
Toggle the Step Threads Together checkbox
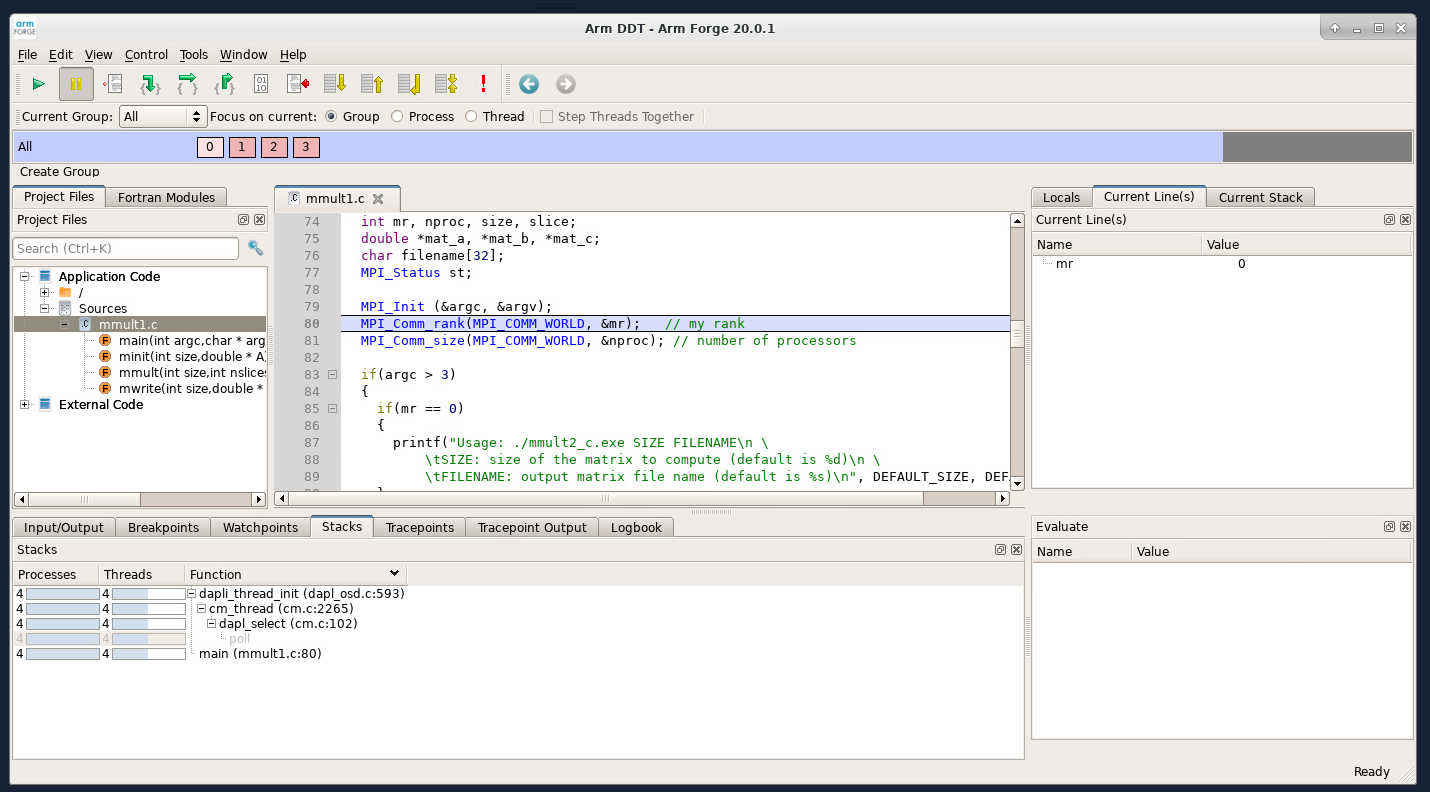(x=546, y=117)
